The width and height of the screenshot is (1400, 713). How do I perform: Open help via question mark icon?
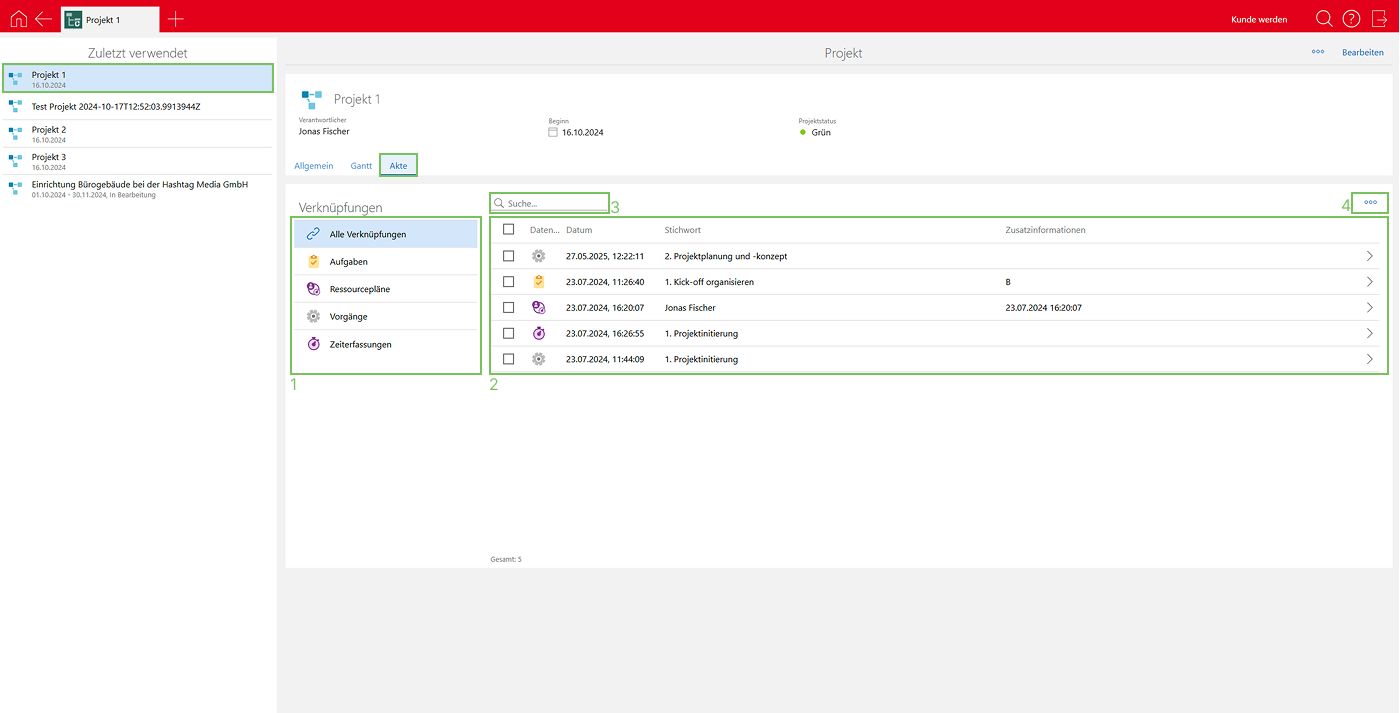click(1351, 19)
